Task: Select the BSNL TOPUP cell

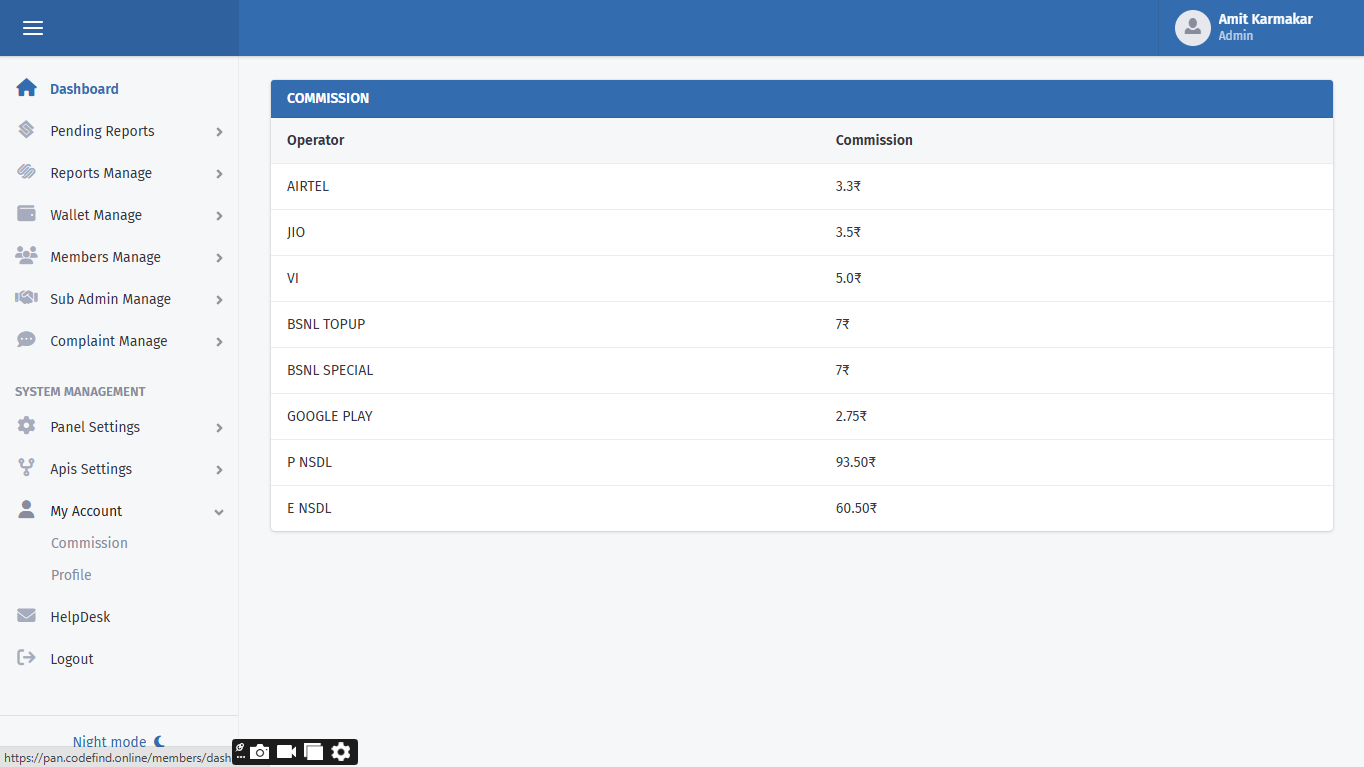Action: tap(326, 324)
